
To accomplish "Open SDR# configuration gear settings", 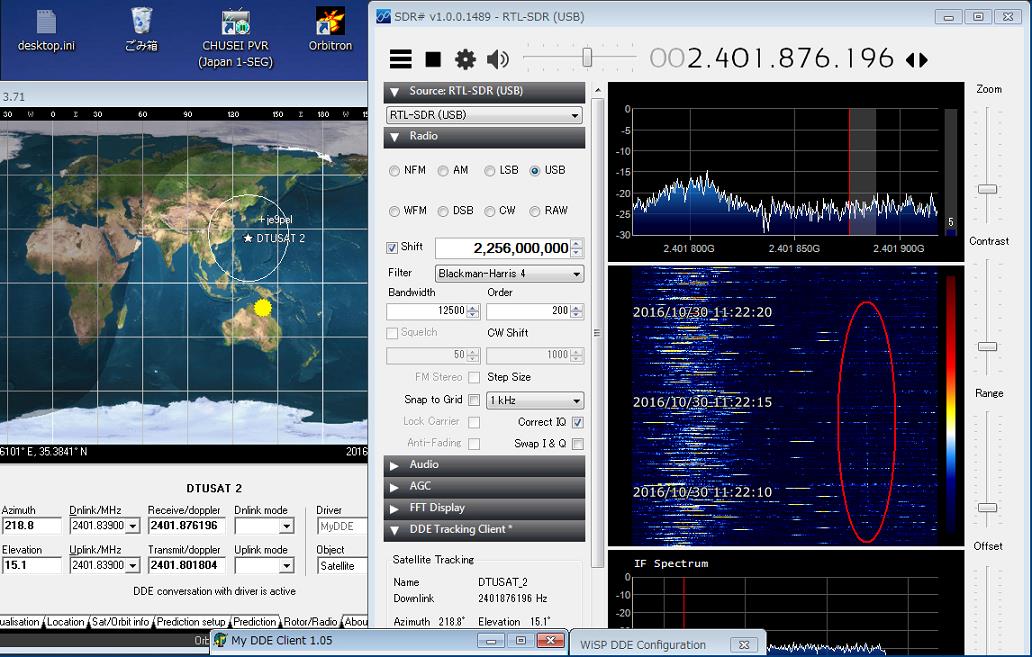I will [x=465, y=59].
